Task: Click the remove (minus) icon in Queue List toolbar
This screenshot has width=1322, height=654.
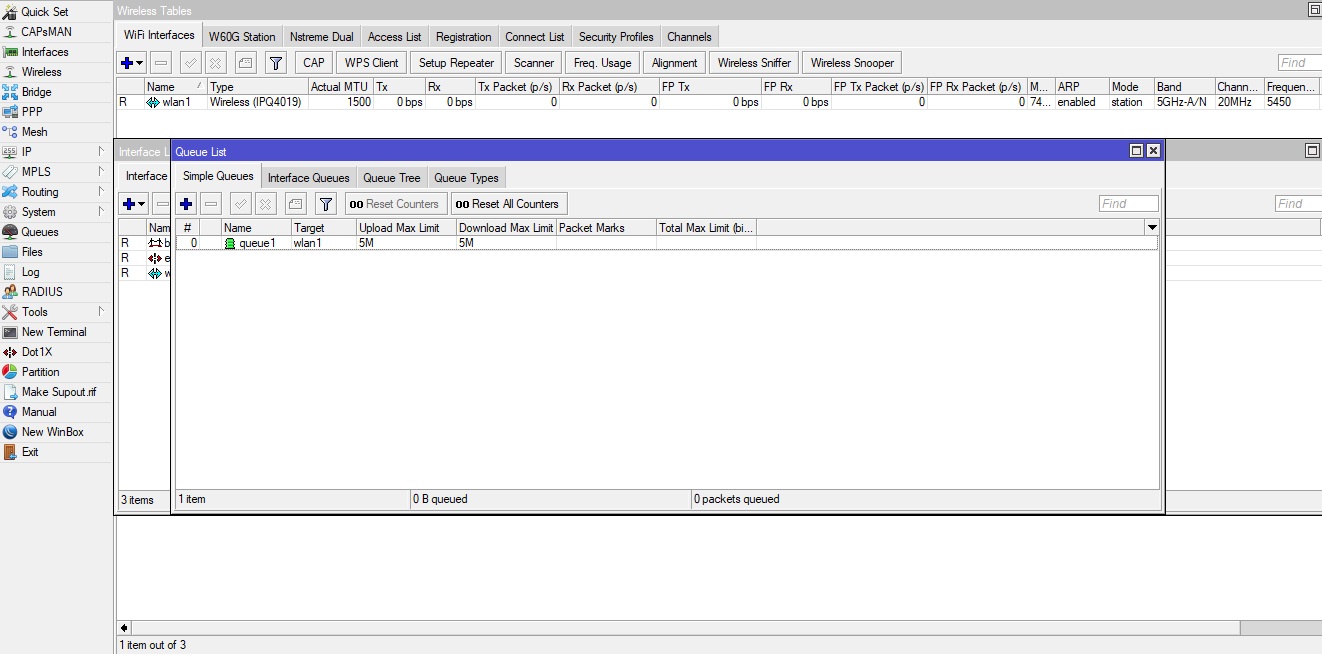Action: pos(210,204)
